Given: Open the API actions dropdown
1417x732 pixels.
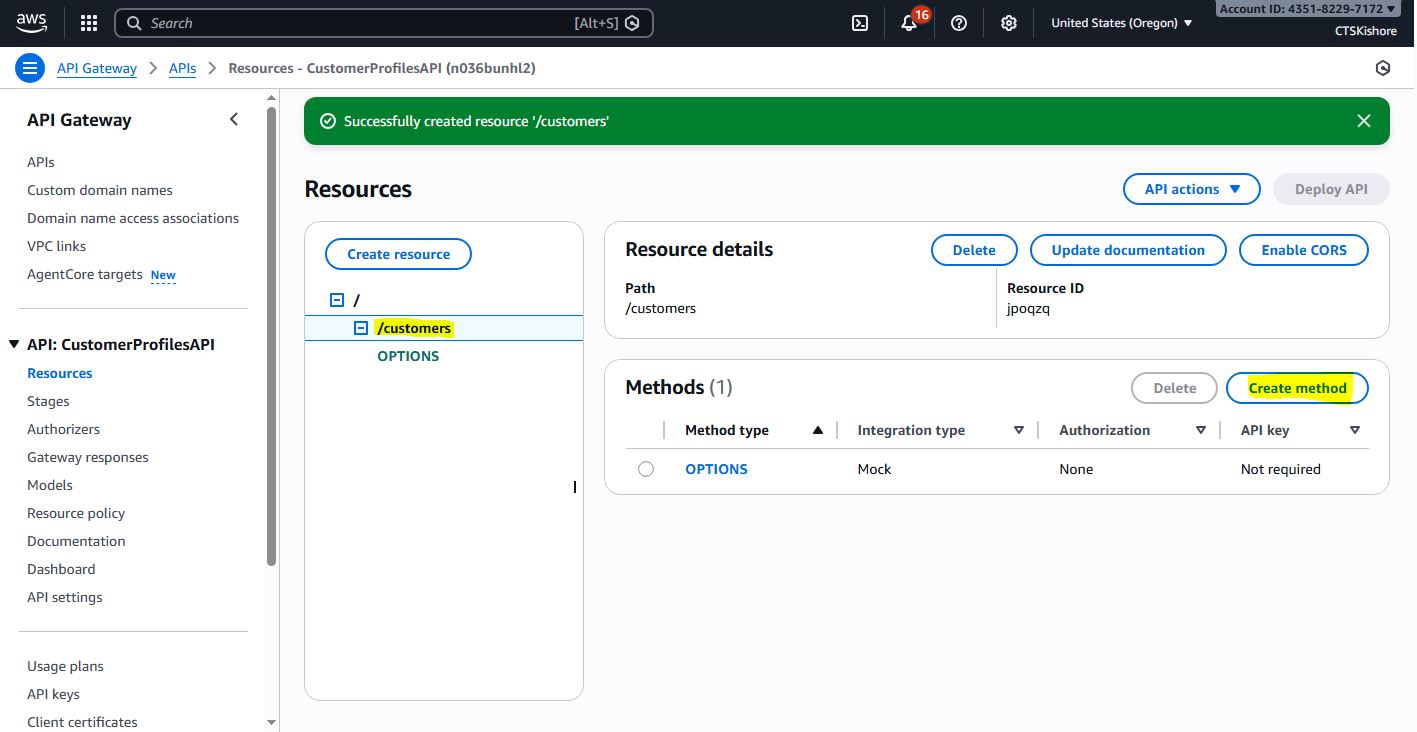Looking at the screenshot, I should click(x=1191, y=189).
